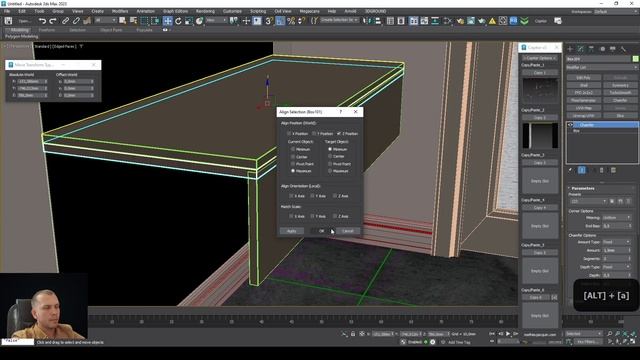This screenshot has width=640, height=360.
Task: Open the Mitering Uniform dropdown
Action: point(617,218)
